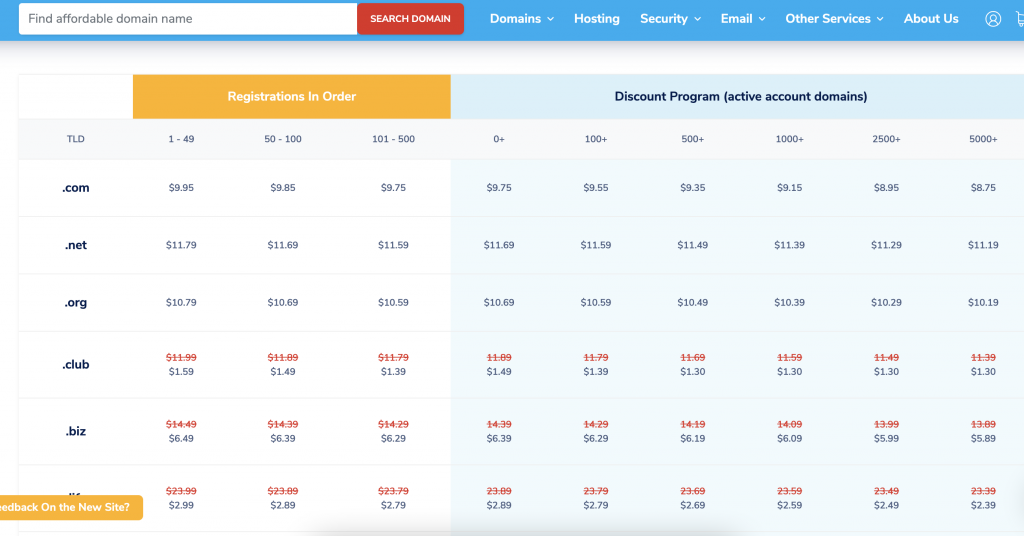Expand the Email dropdown menu

pos(743,19)
